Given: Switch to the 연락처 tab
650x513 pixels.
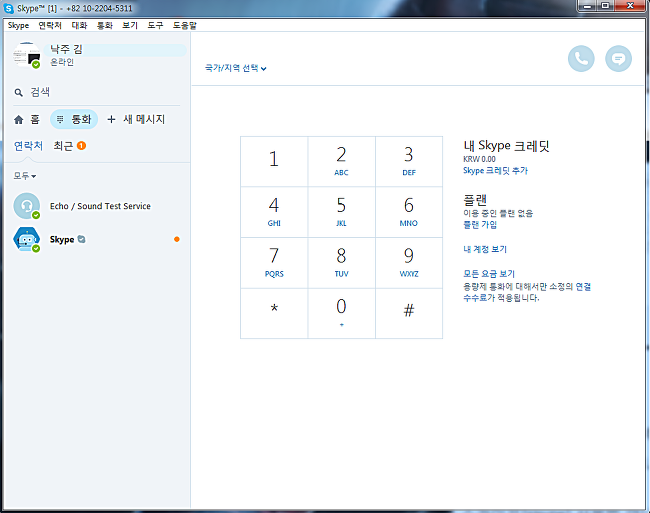Looking at the screenshot, I should coord(28,146).
